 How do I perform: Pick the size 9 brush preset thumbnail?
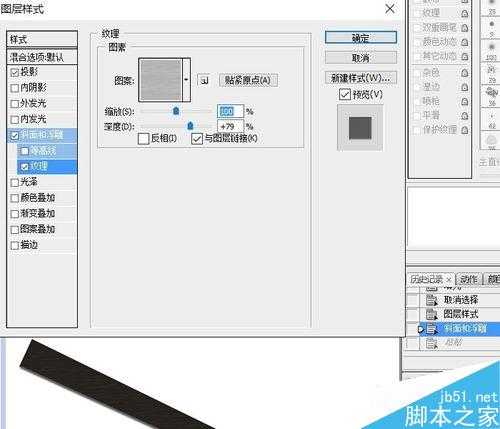pyautogui.click(x=492, y=29)
